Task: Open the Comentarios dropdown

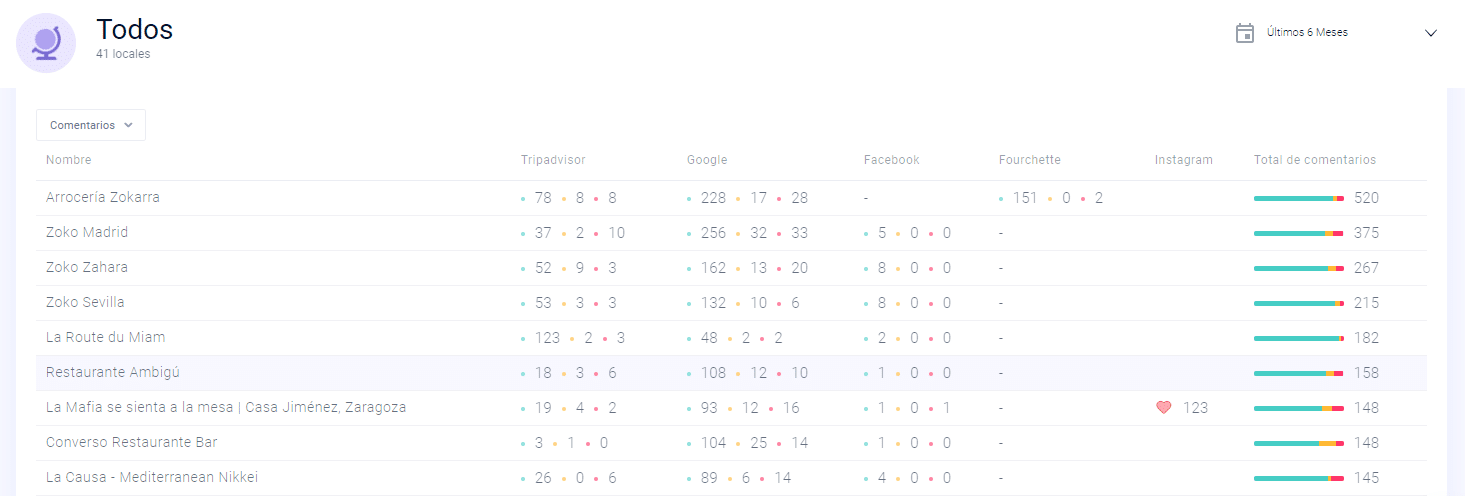Action: 91,125
